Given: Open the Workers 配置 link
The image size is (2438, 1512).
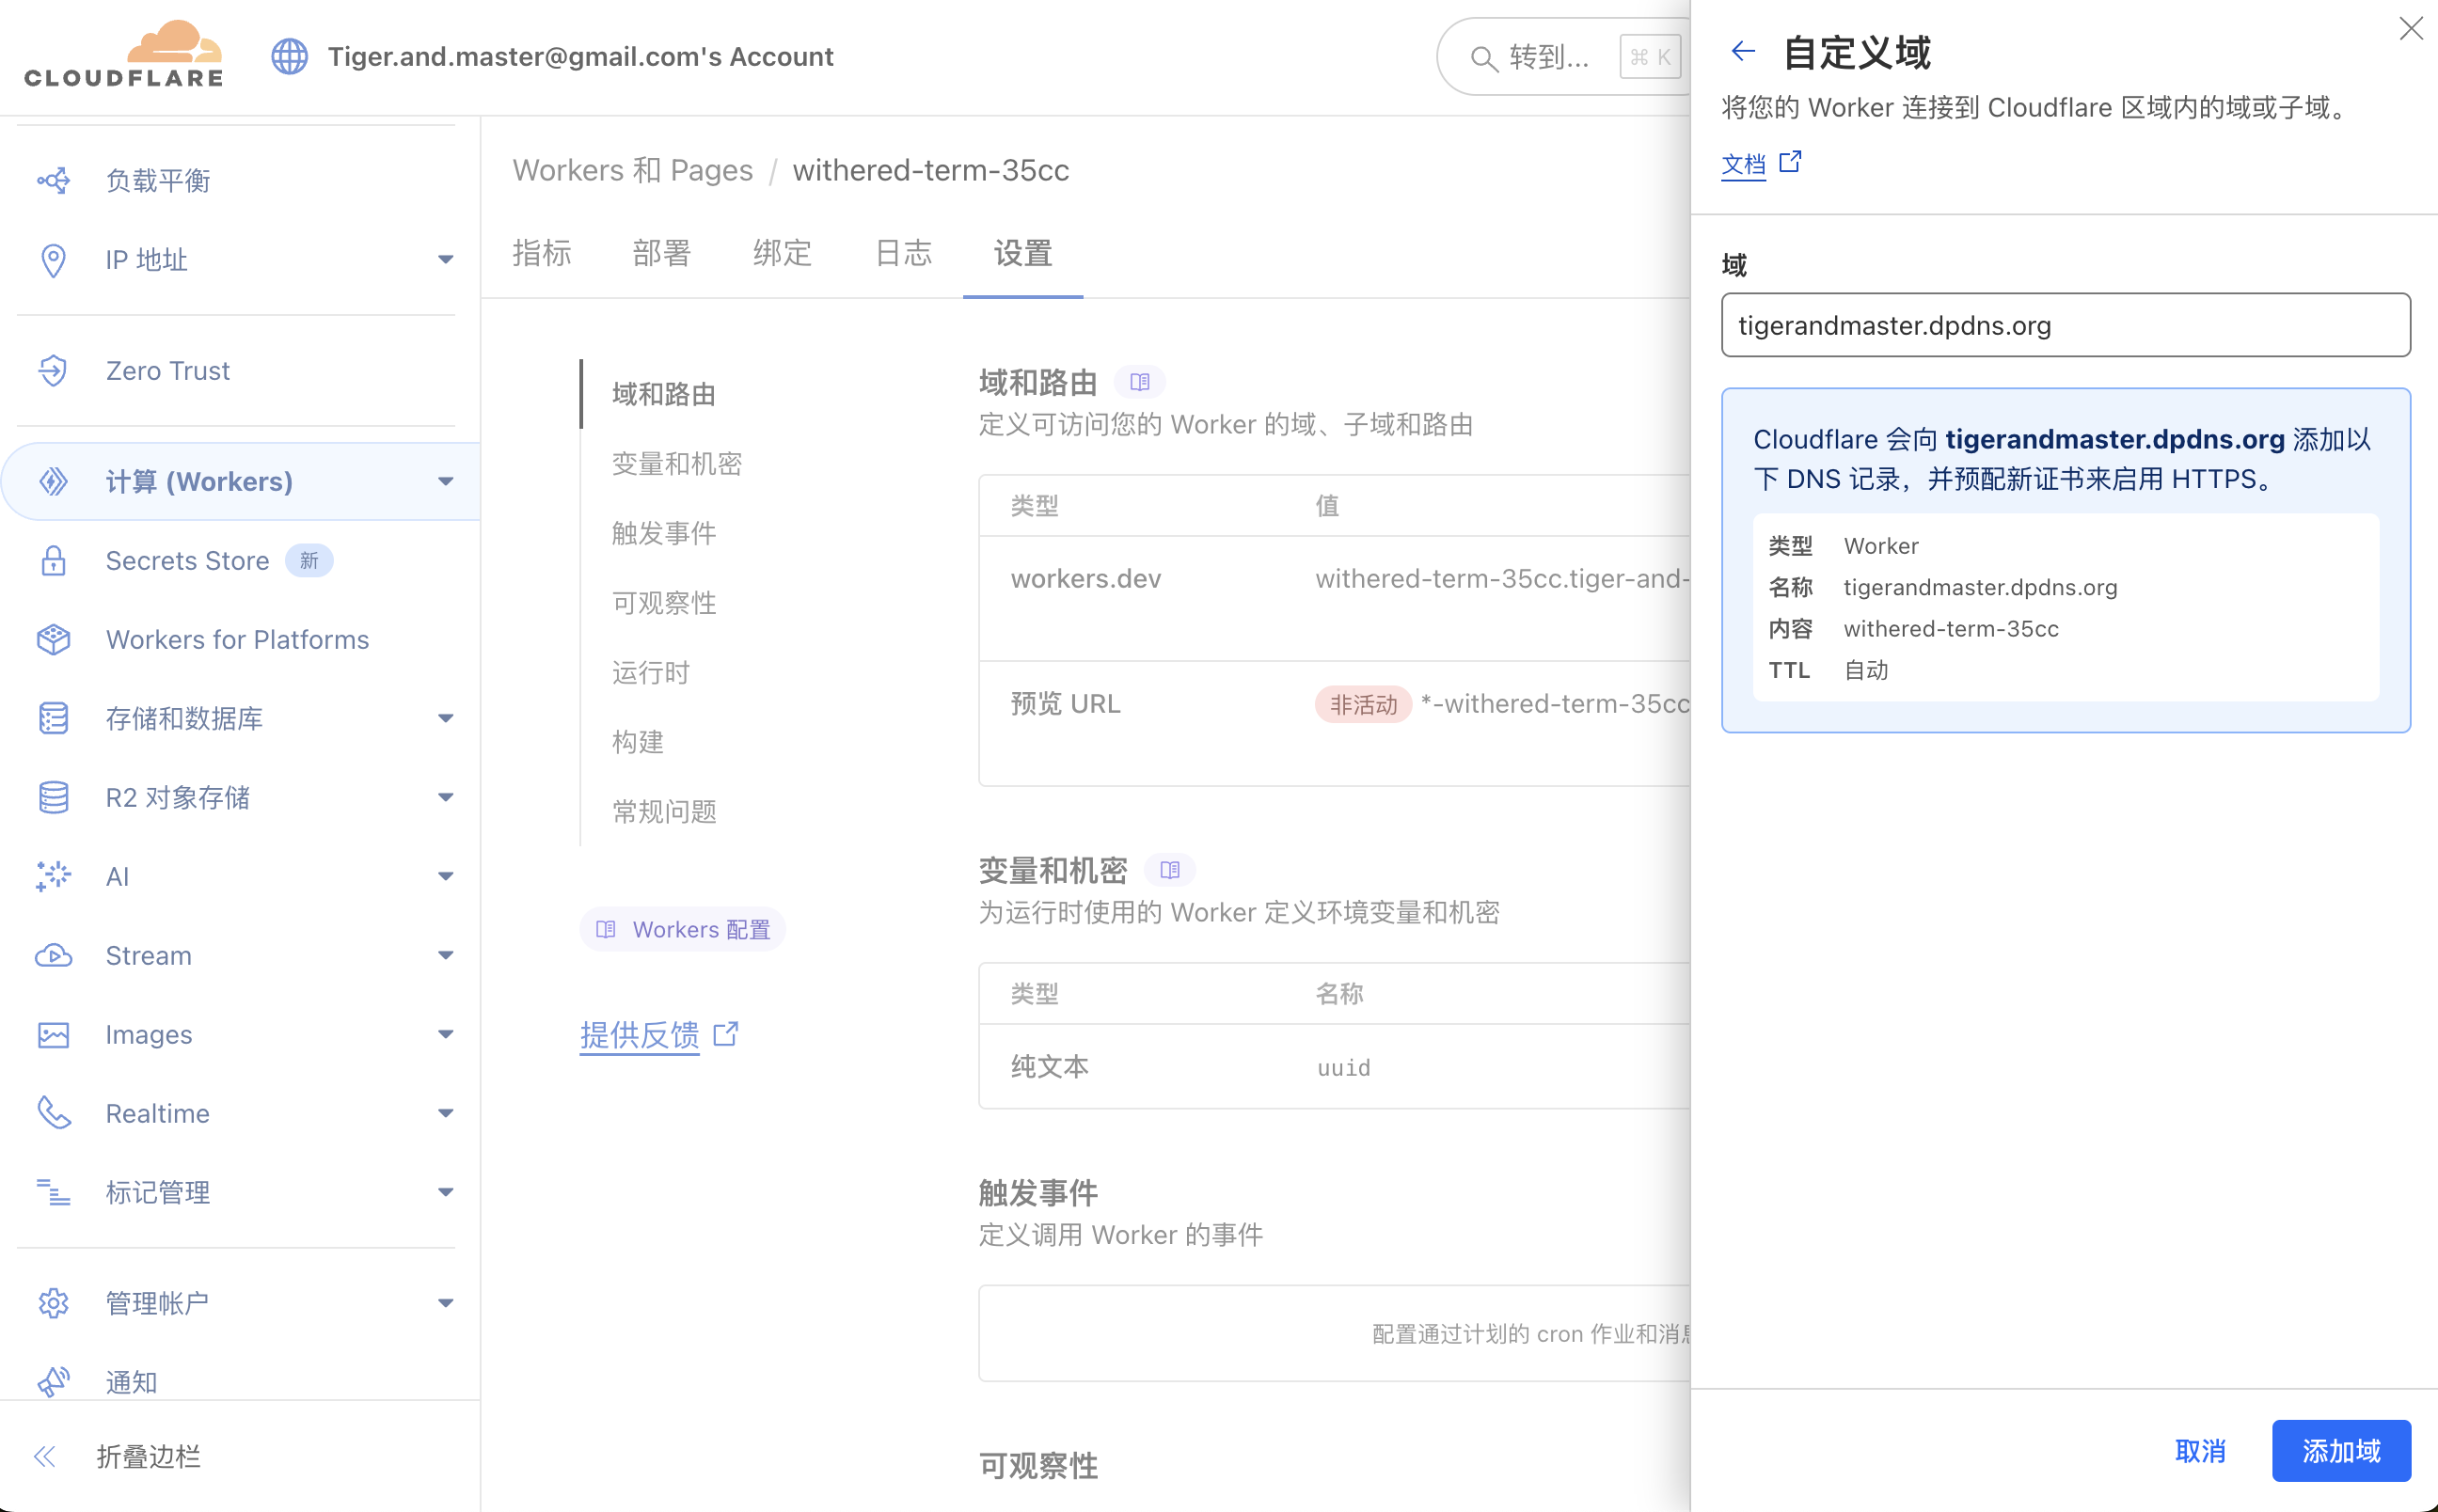Looking at the screenshot, I should click(x=682, y=929).
